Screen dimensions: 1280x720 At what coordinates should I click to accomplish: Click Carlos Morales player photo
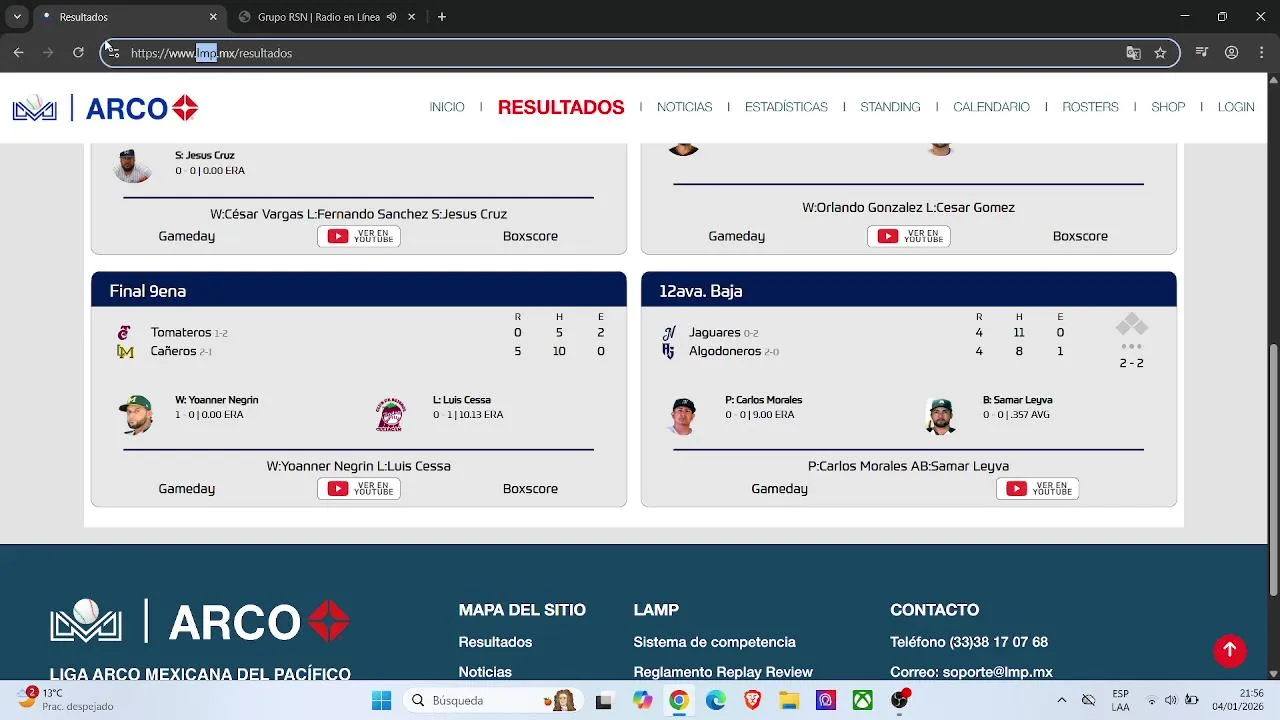[684, 415]
